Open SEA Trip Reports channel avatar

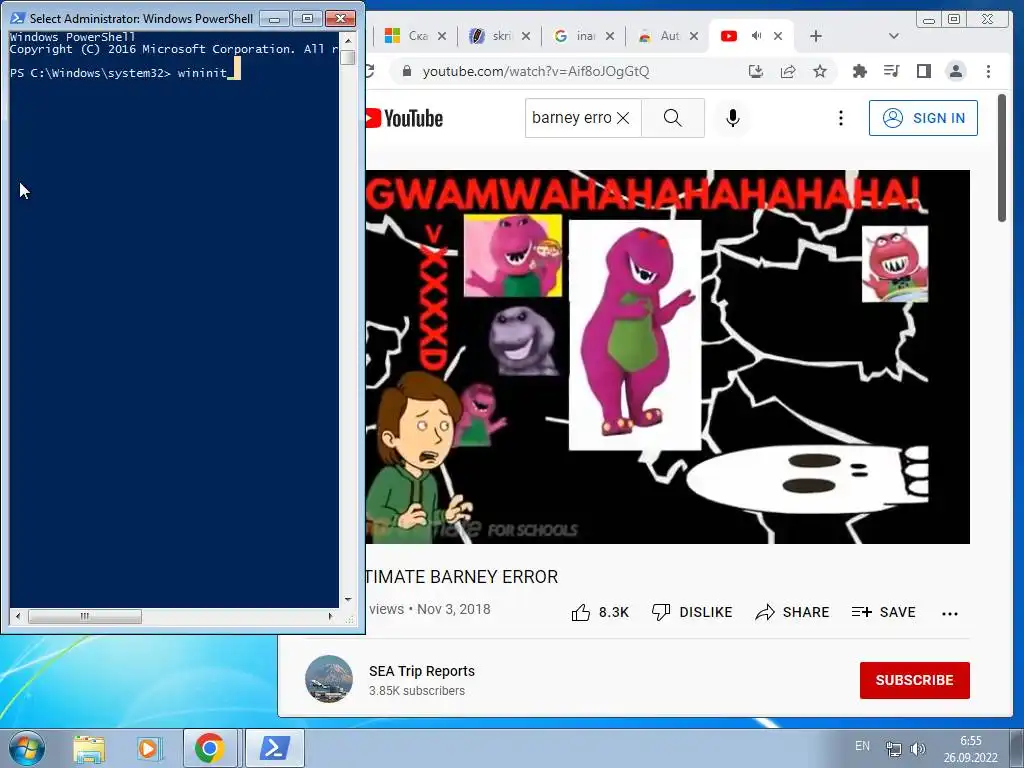point(329,679)
